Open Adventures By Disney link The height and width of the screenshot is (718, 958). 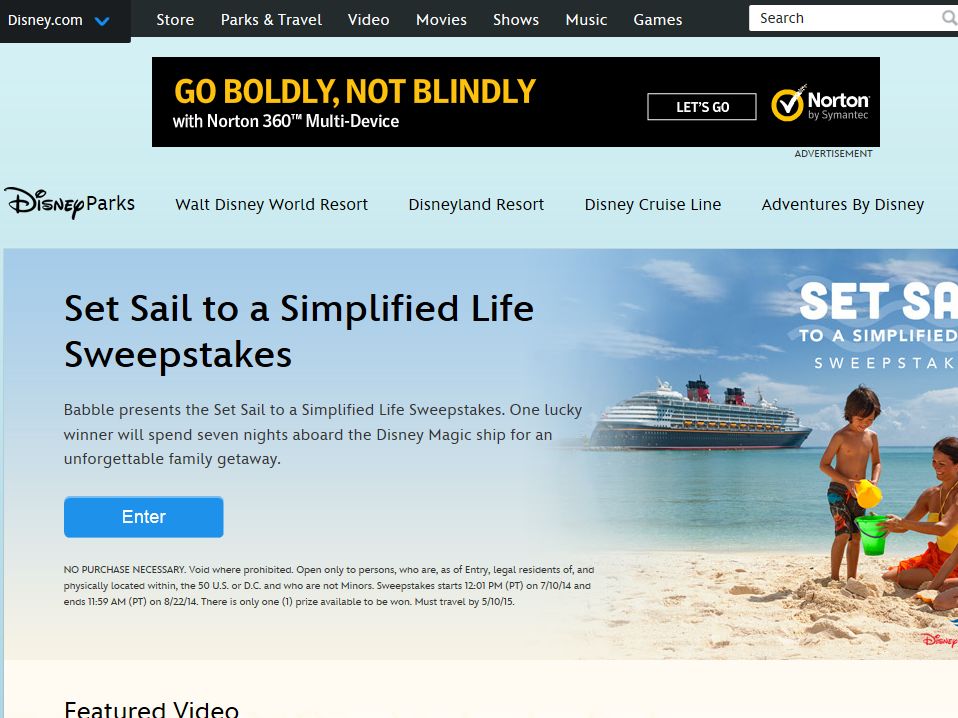pyautogui.click(x=843, y=204)
